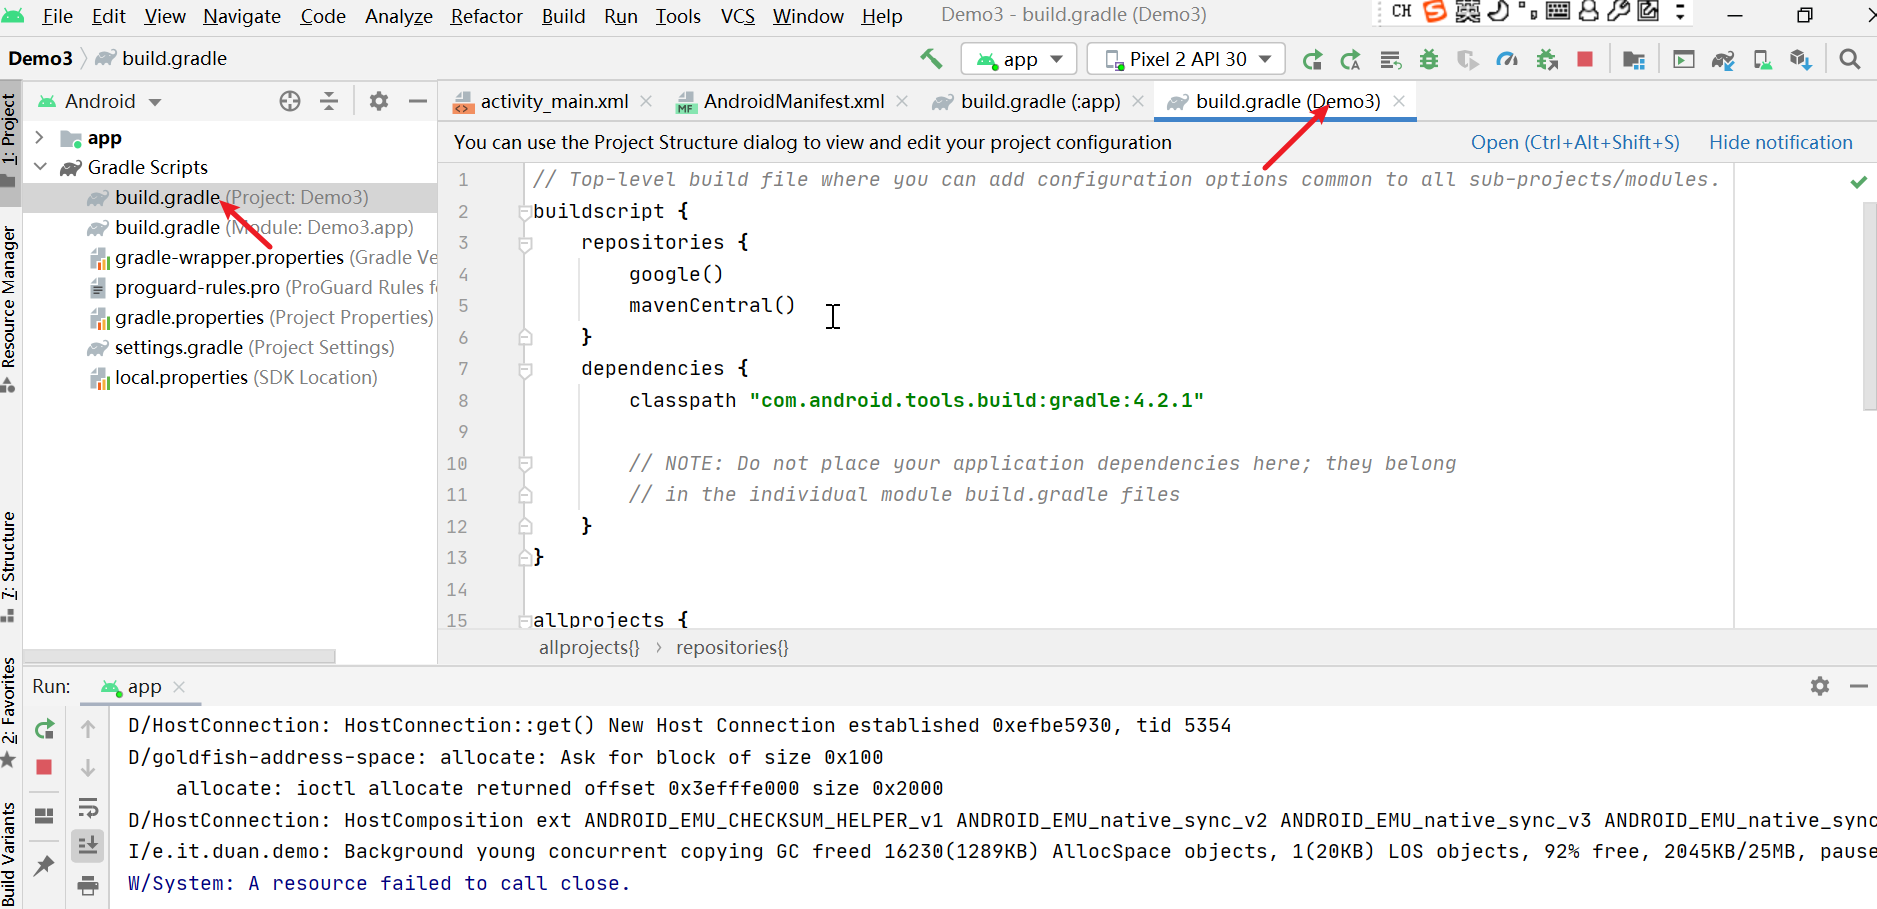
Task: Click Open (Ctrl+Alt+Shift+S) link
Action: tap(1575, 142)
